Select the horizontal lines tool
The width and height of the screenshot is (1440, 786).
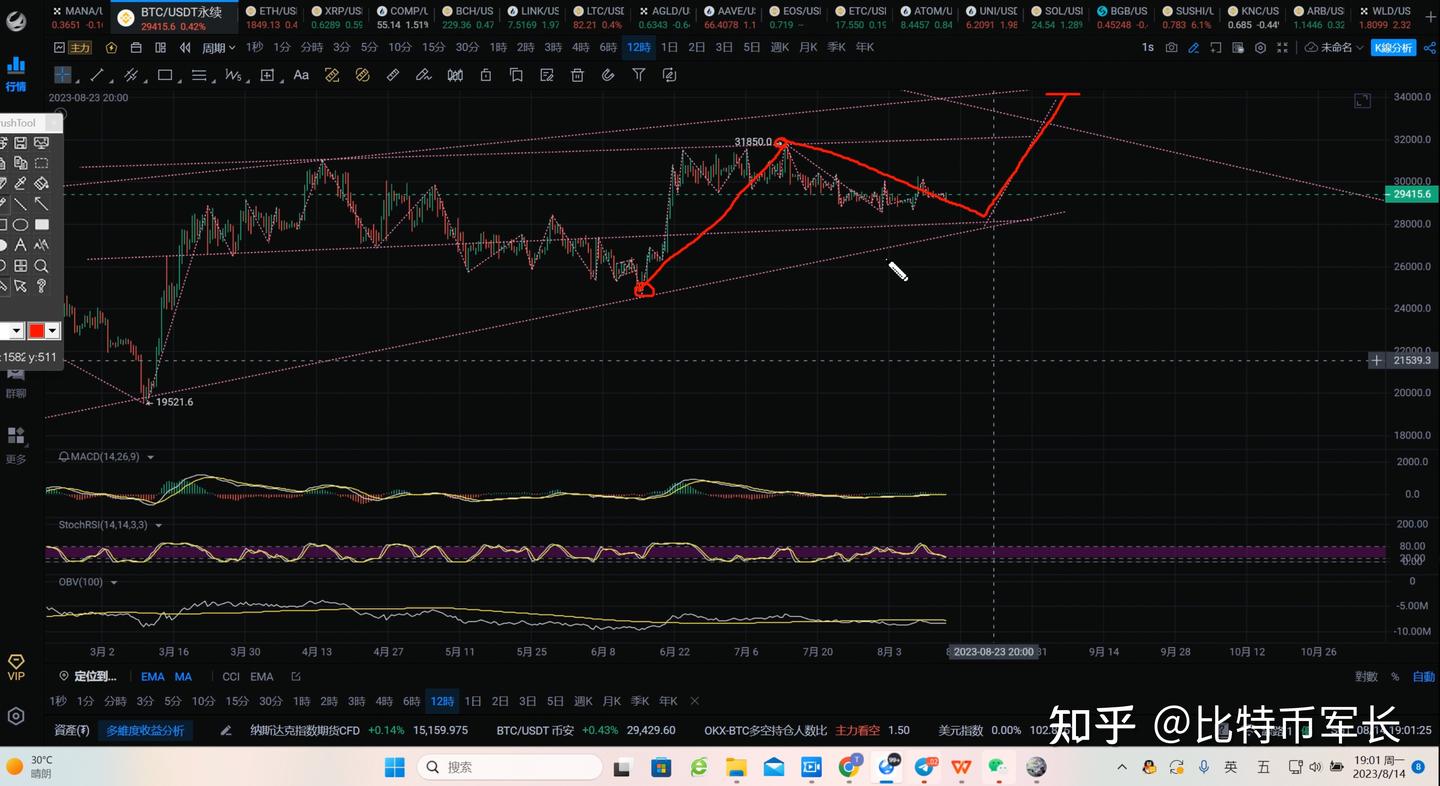point(199,75)
